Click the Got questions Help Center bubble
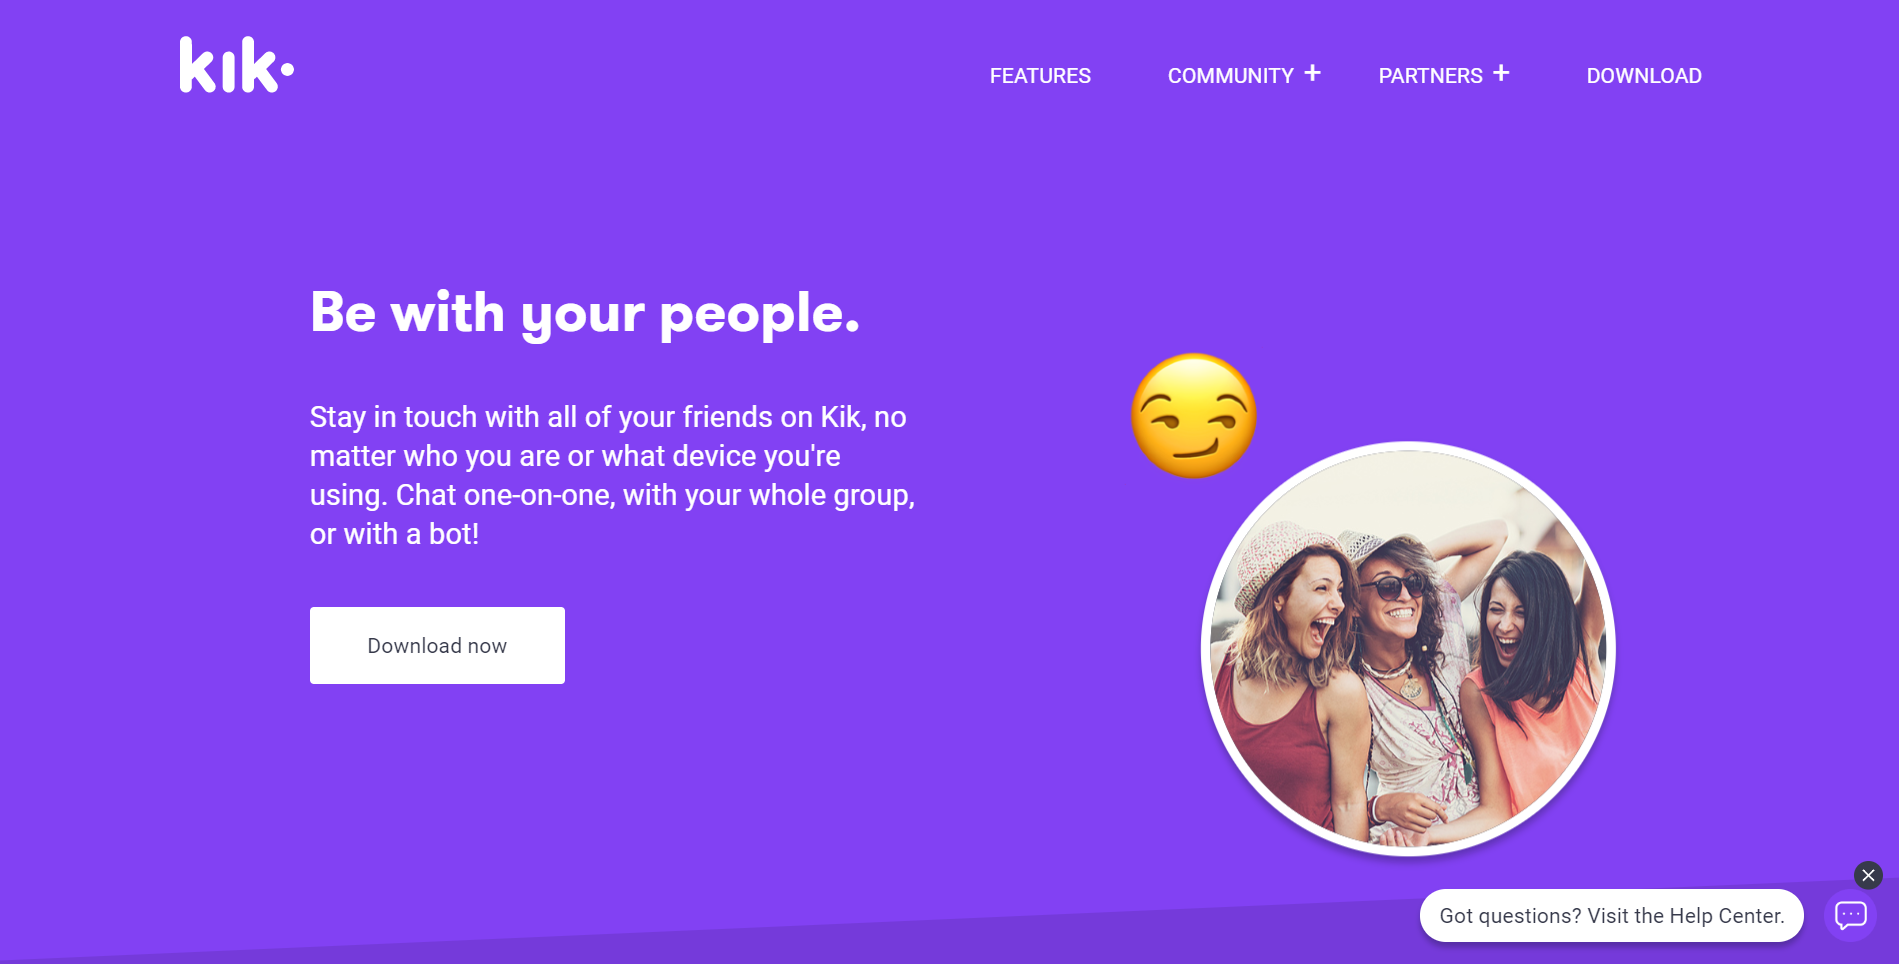Screen dimensions: 1899x964 1611,915
